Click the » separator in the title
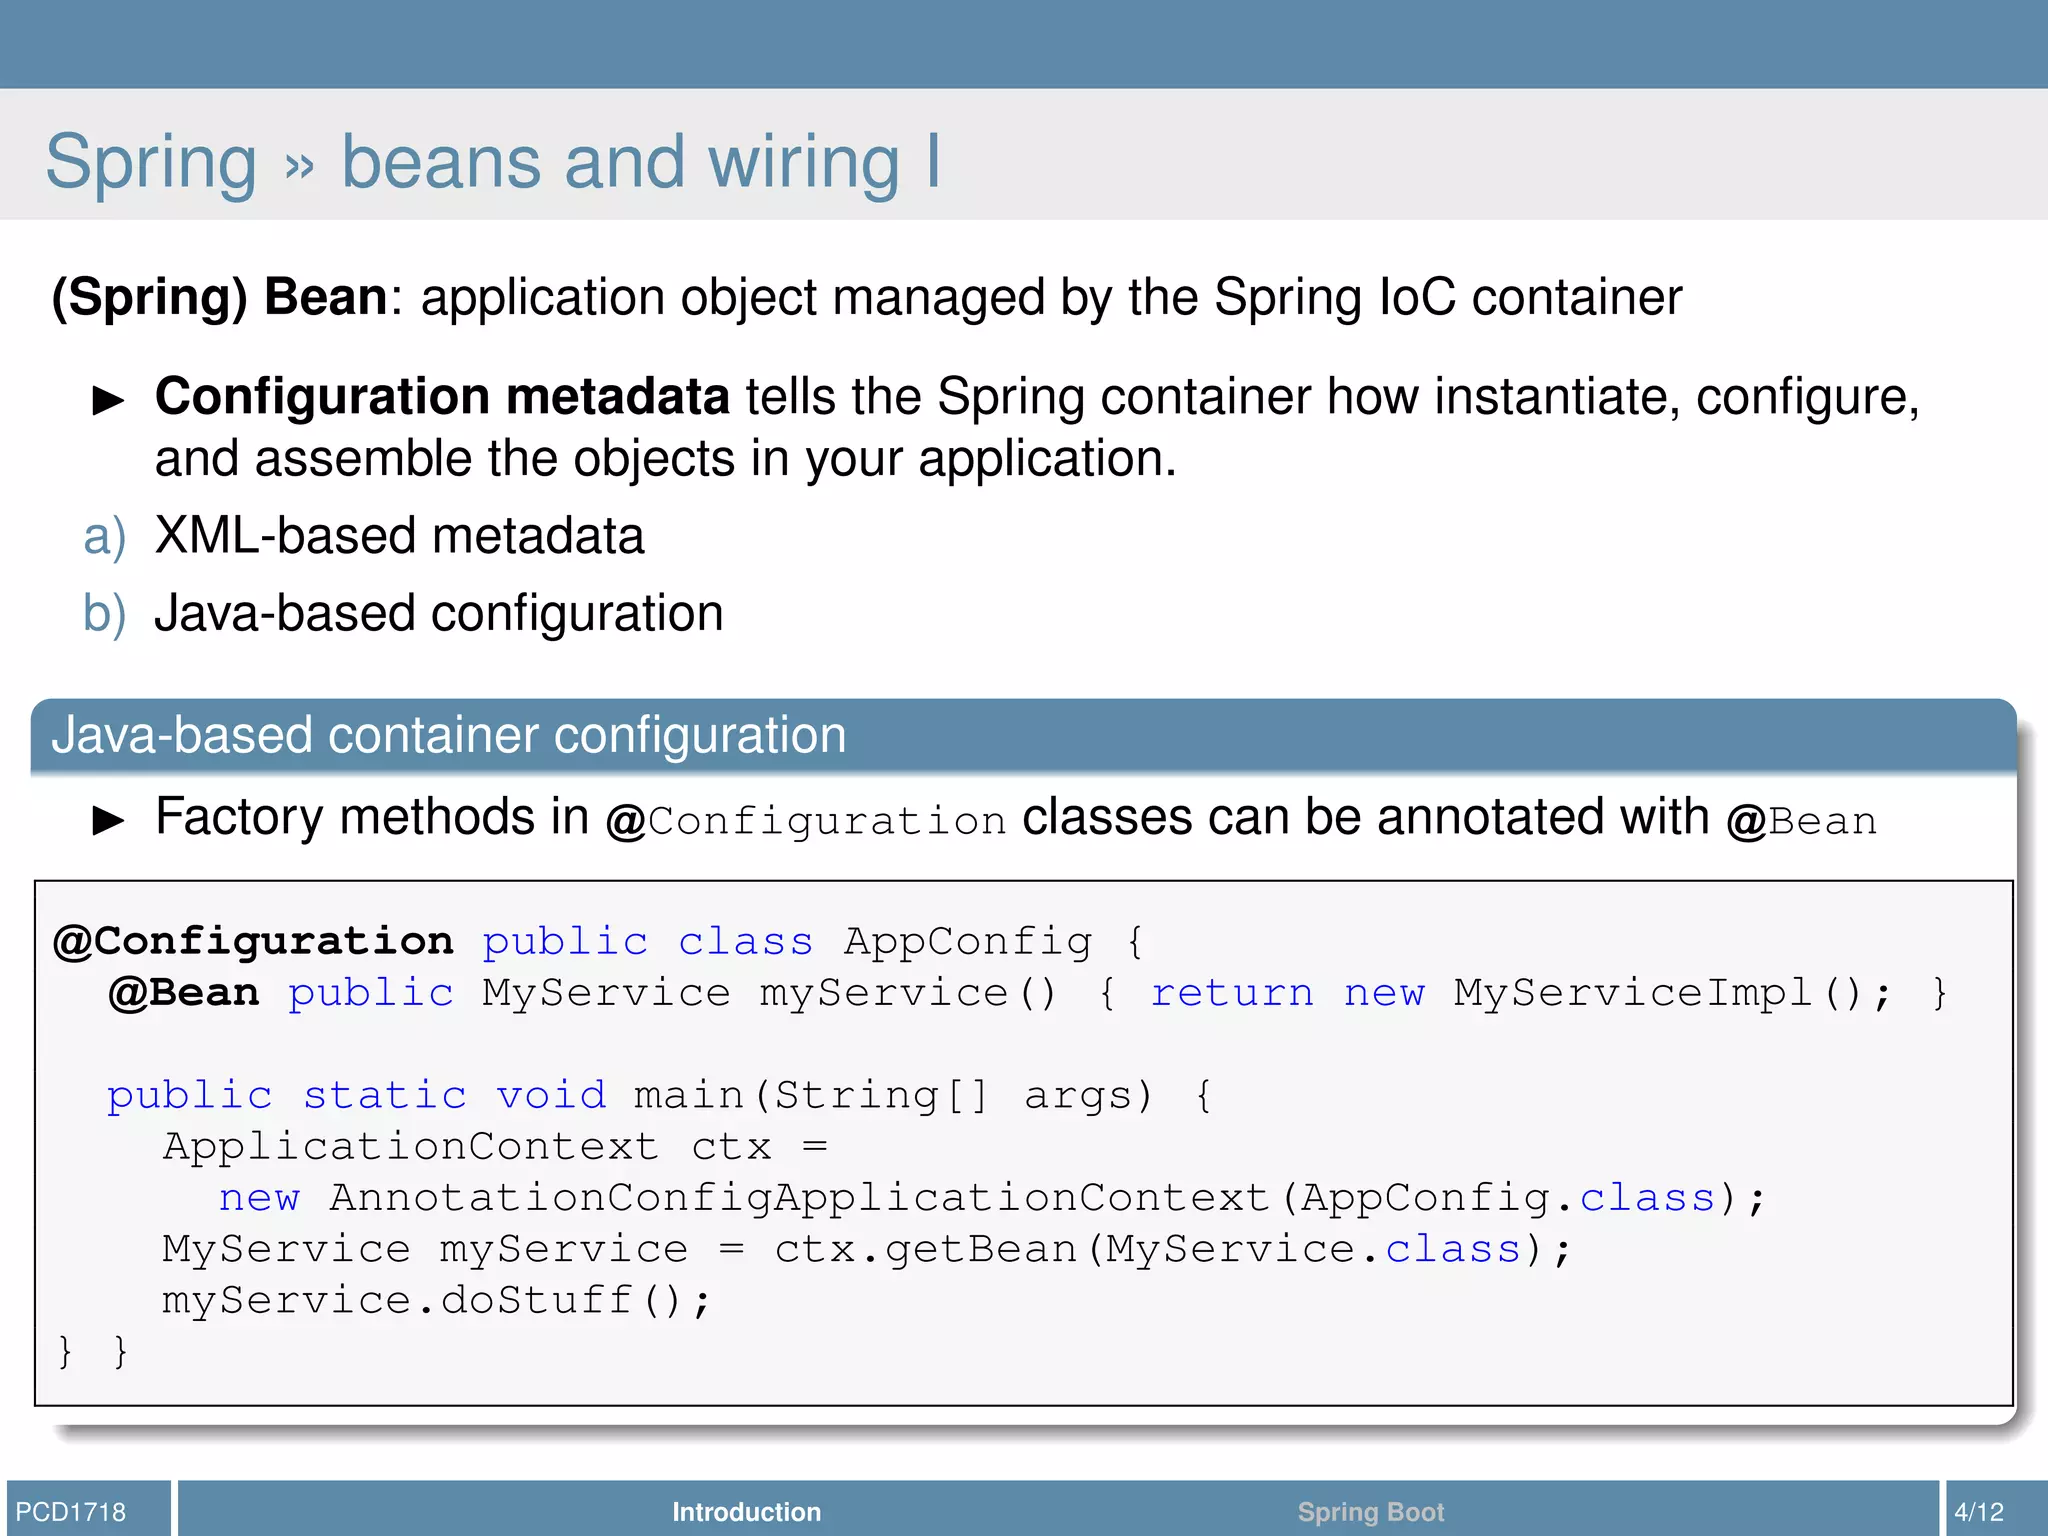The image size is (2048, 1536). click(299, 166)
